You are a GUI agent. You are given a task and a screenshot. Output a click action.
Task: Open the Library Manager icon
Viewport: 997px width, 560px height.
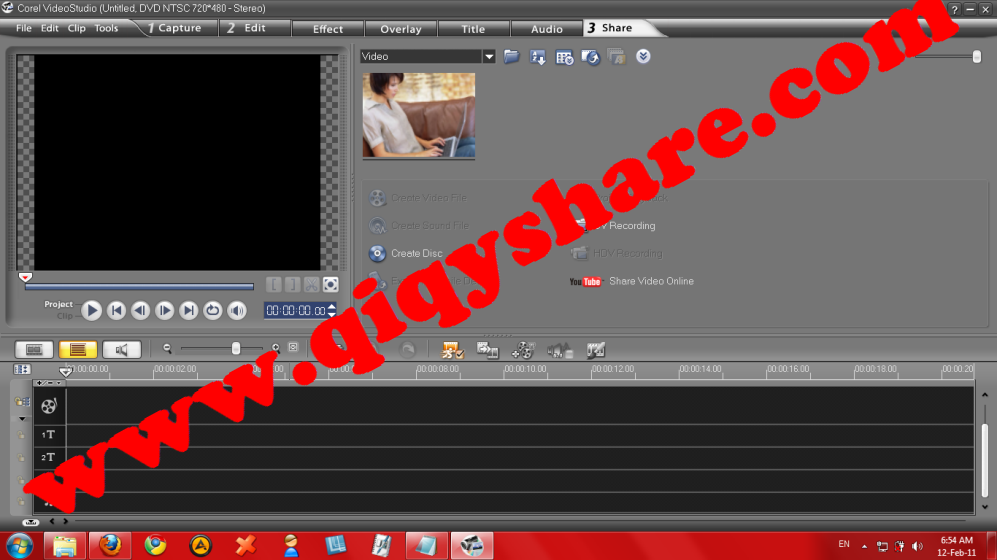(x=564, y=57)
